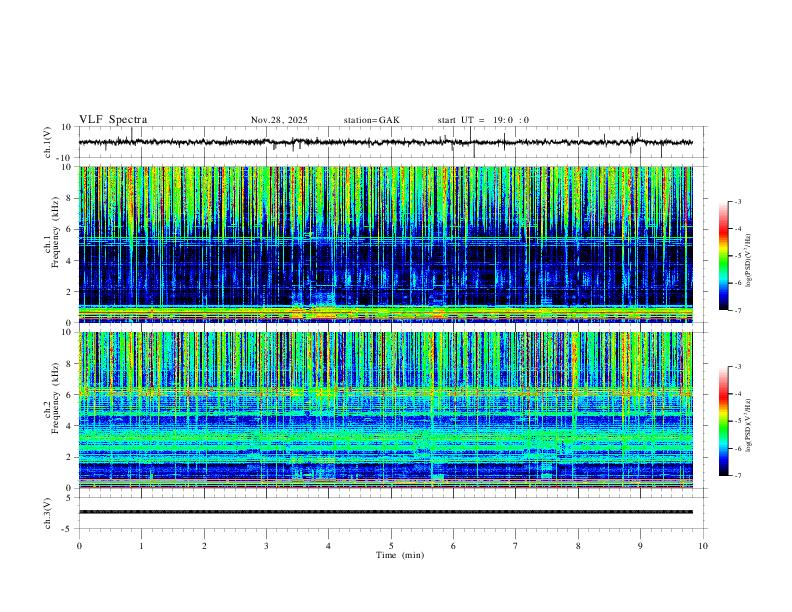Click the ch.2 spectrogram image panel

(386, 410)
